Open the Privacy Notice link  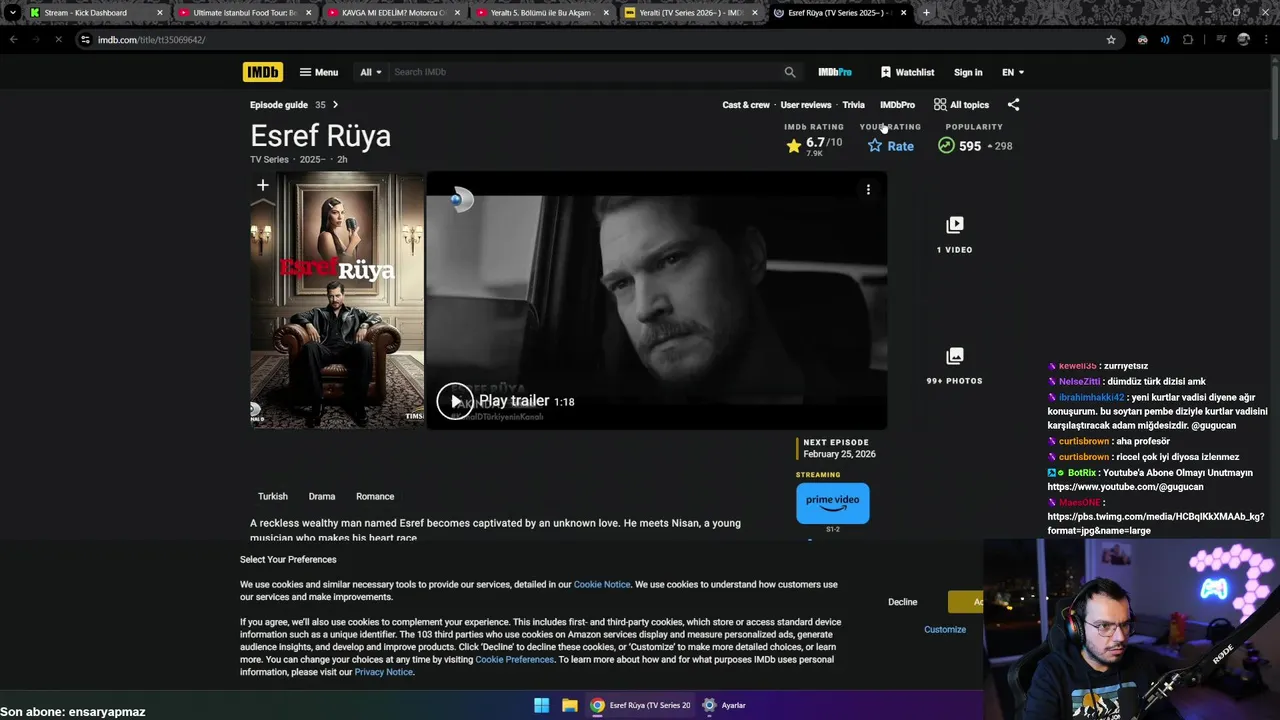[383, 672]
